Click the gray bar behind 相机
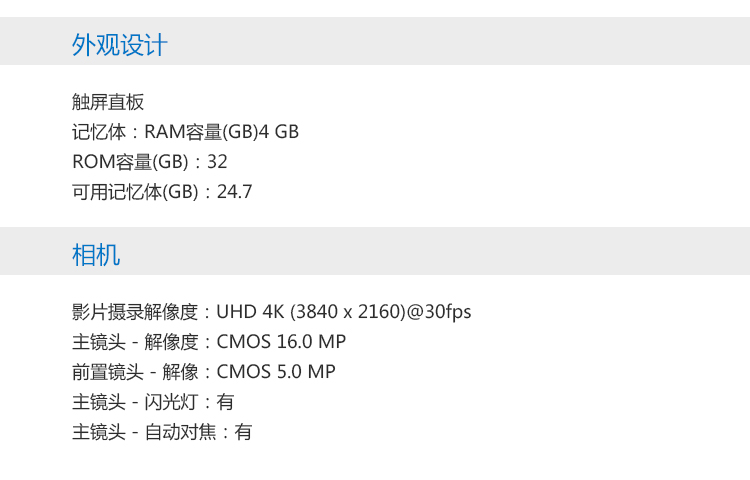 tap(375, 251)
